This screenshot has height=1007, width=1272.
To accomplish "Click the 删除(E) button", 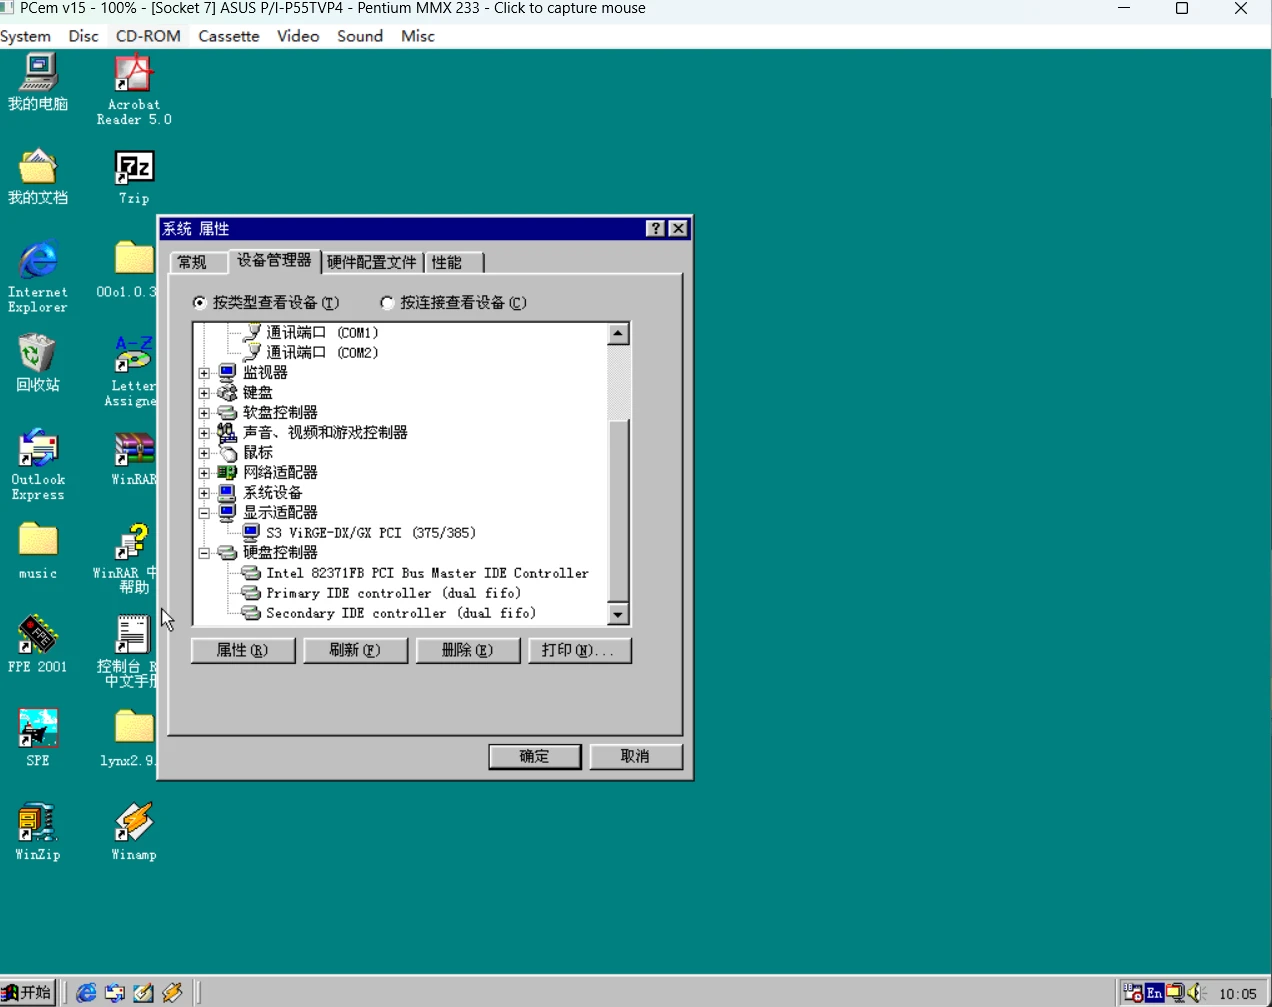I will click(467, 650).
